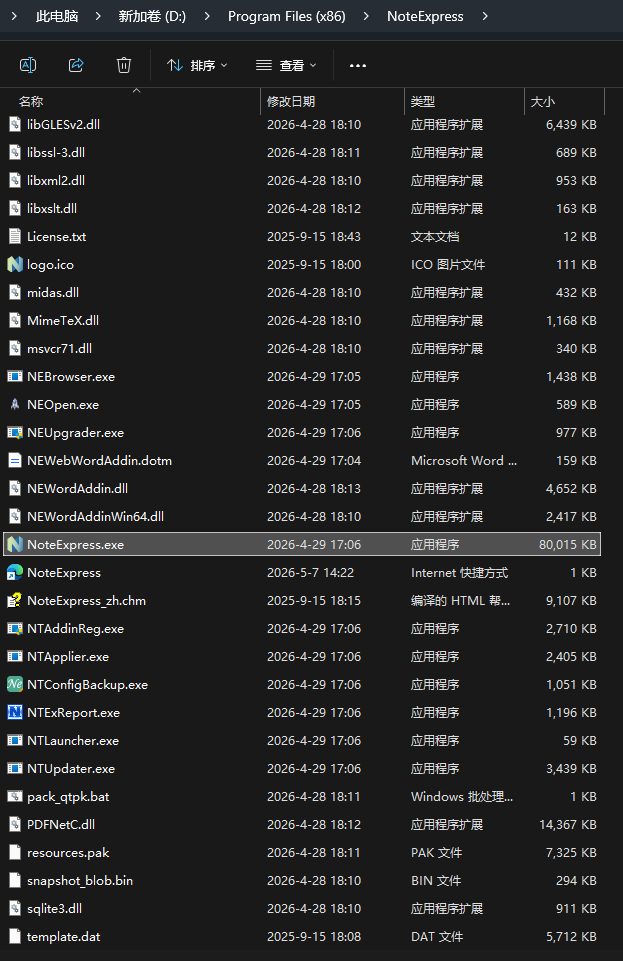Image resolution: width=623 pixels, height=961 pixels.
Task: Select the PDFNetC.dll icon
Action: pos(15,825)
